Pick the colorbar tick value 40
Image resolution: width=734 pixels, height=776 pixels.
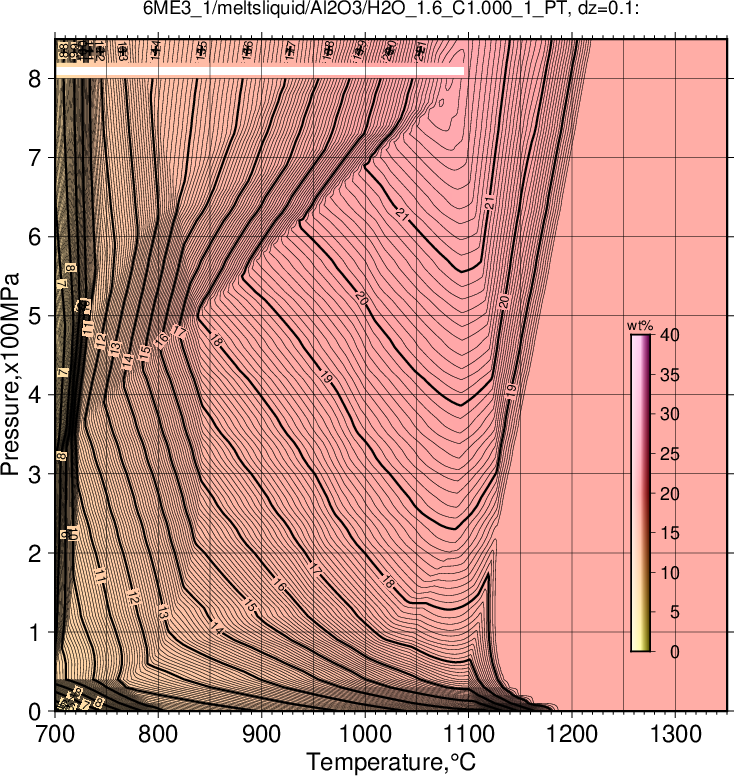[670, 335]
